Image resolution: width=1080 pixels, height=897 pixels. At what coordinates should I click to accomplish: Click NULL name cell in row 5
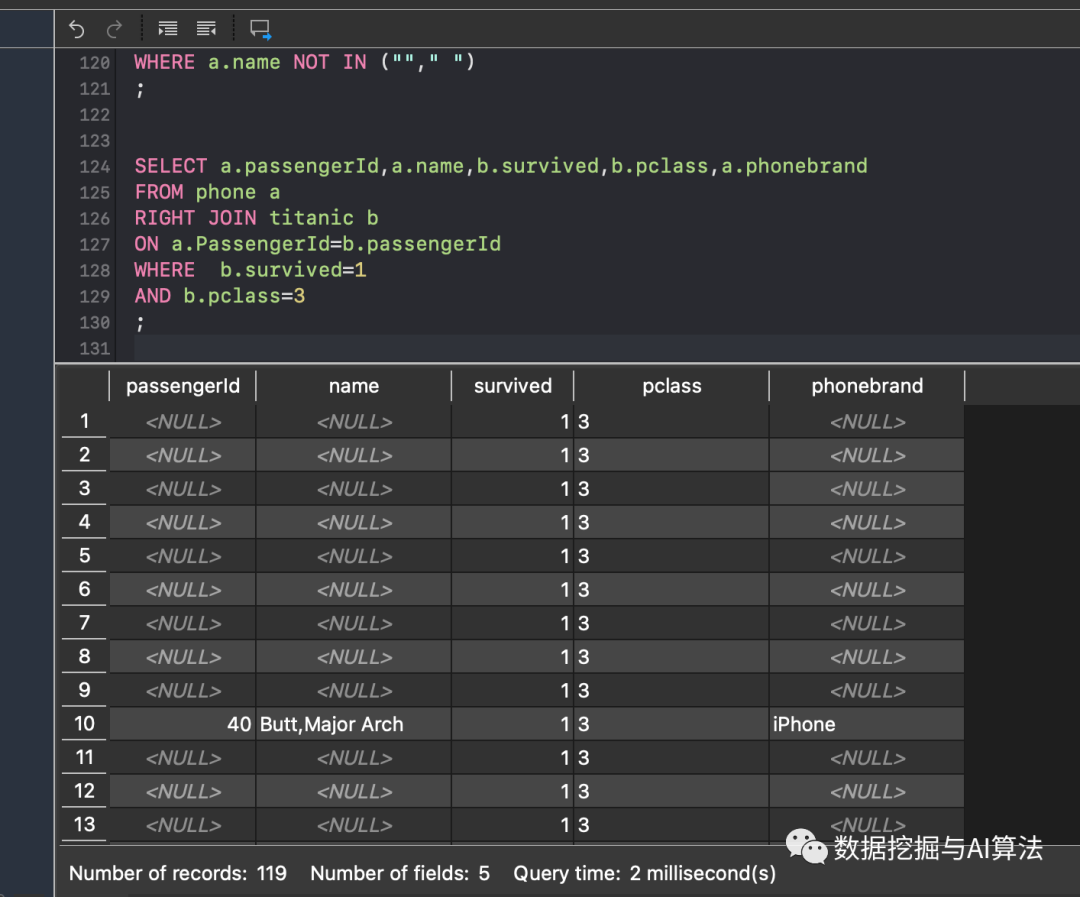point(353,556)
